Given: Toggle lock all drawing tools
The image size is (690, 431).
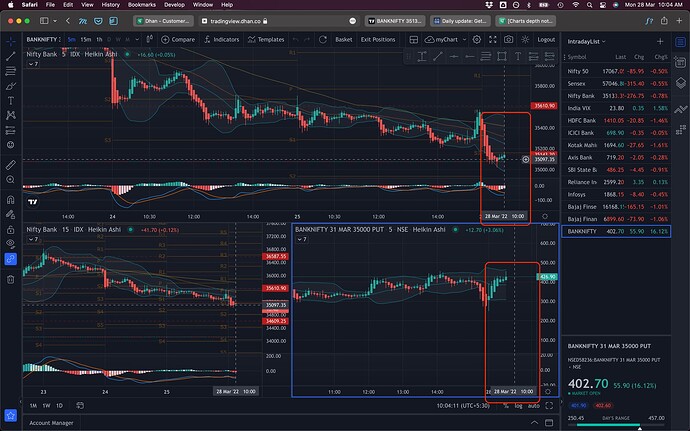Looking at the screenshot, I should pyautogui.click(x=11, y=229).
